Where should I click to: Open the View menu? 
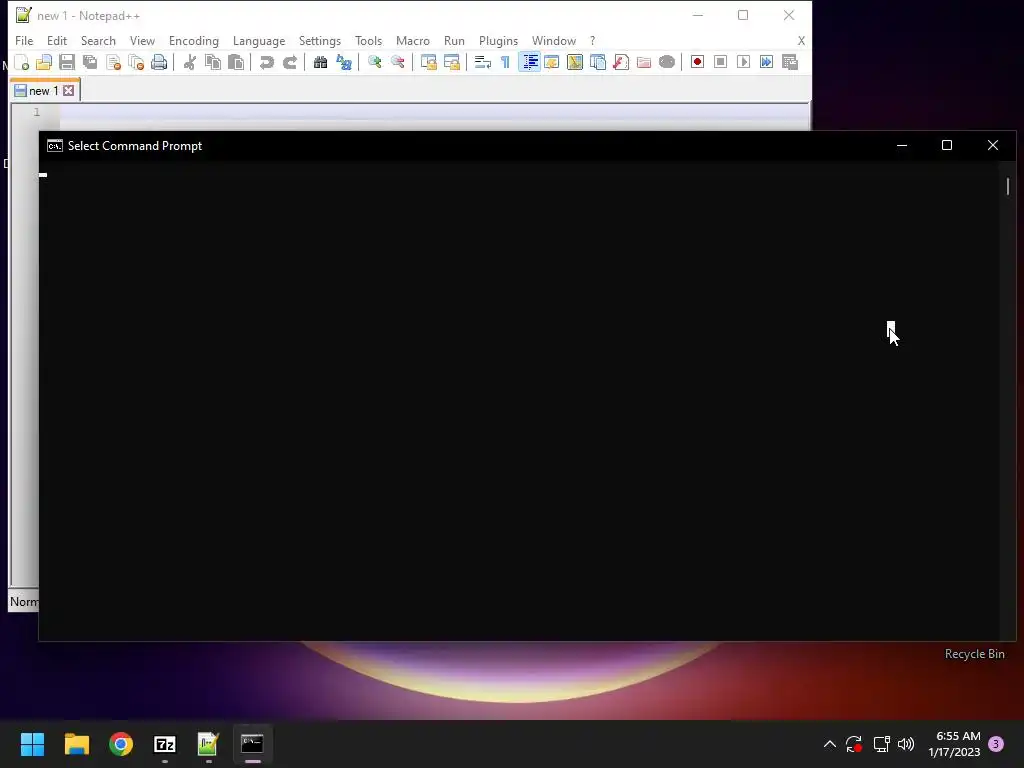pyautogui.click(x=142, y=40)
